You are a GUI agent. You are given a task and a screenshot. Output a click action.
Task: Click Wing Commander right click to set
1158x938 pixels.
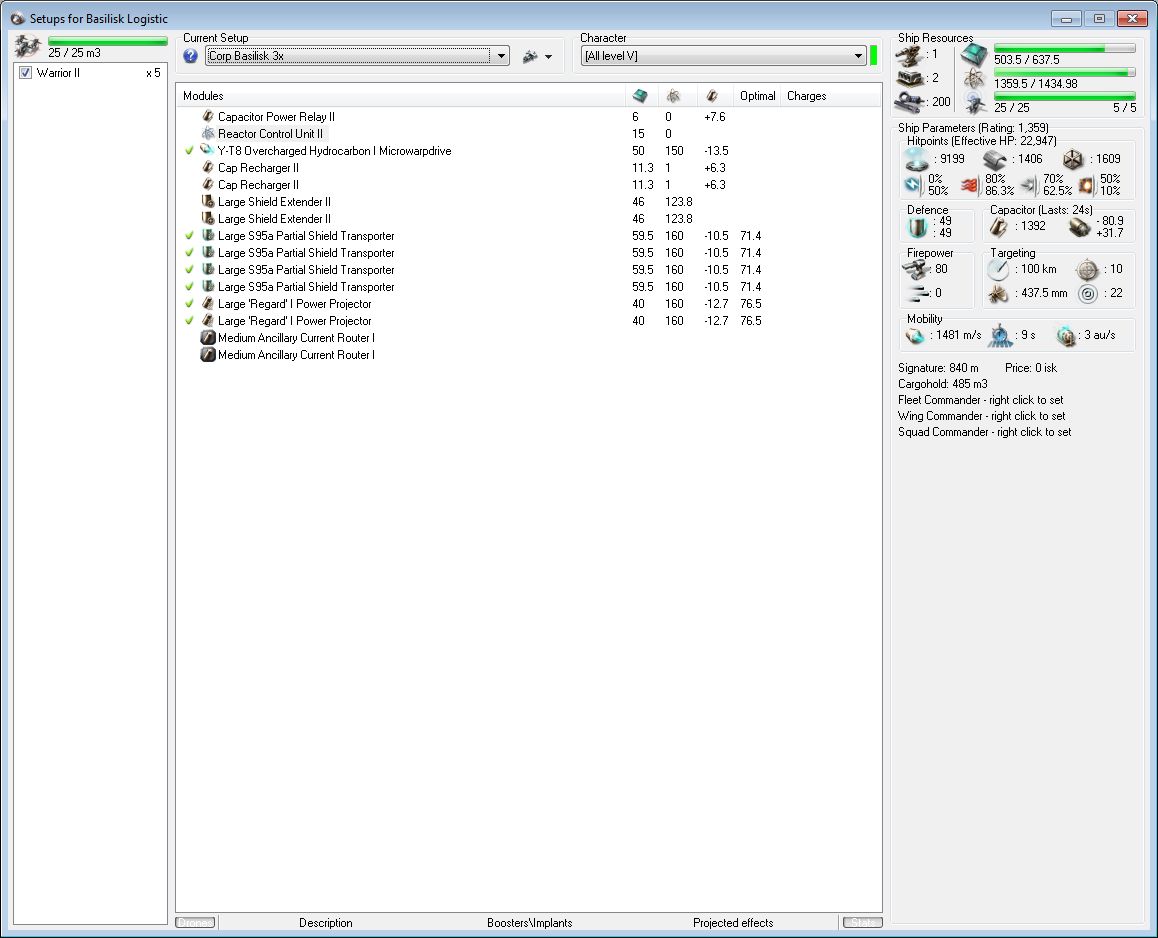pos(981,416)
